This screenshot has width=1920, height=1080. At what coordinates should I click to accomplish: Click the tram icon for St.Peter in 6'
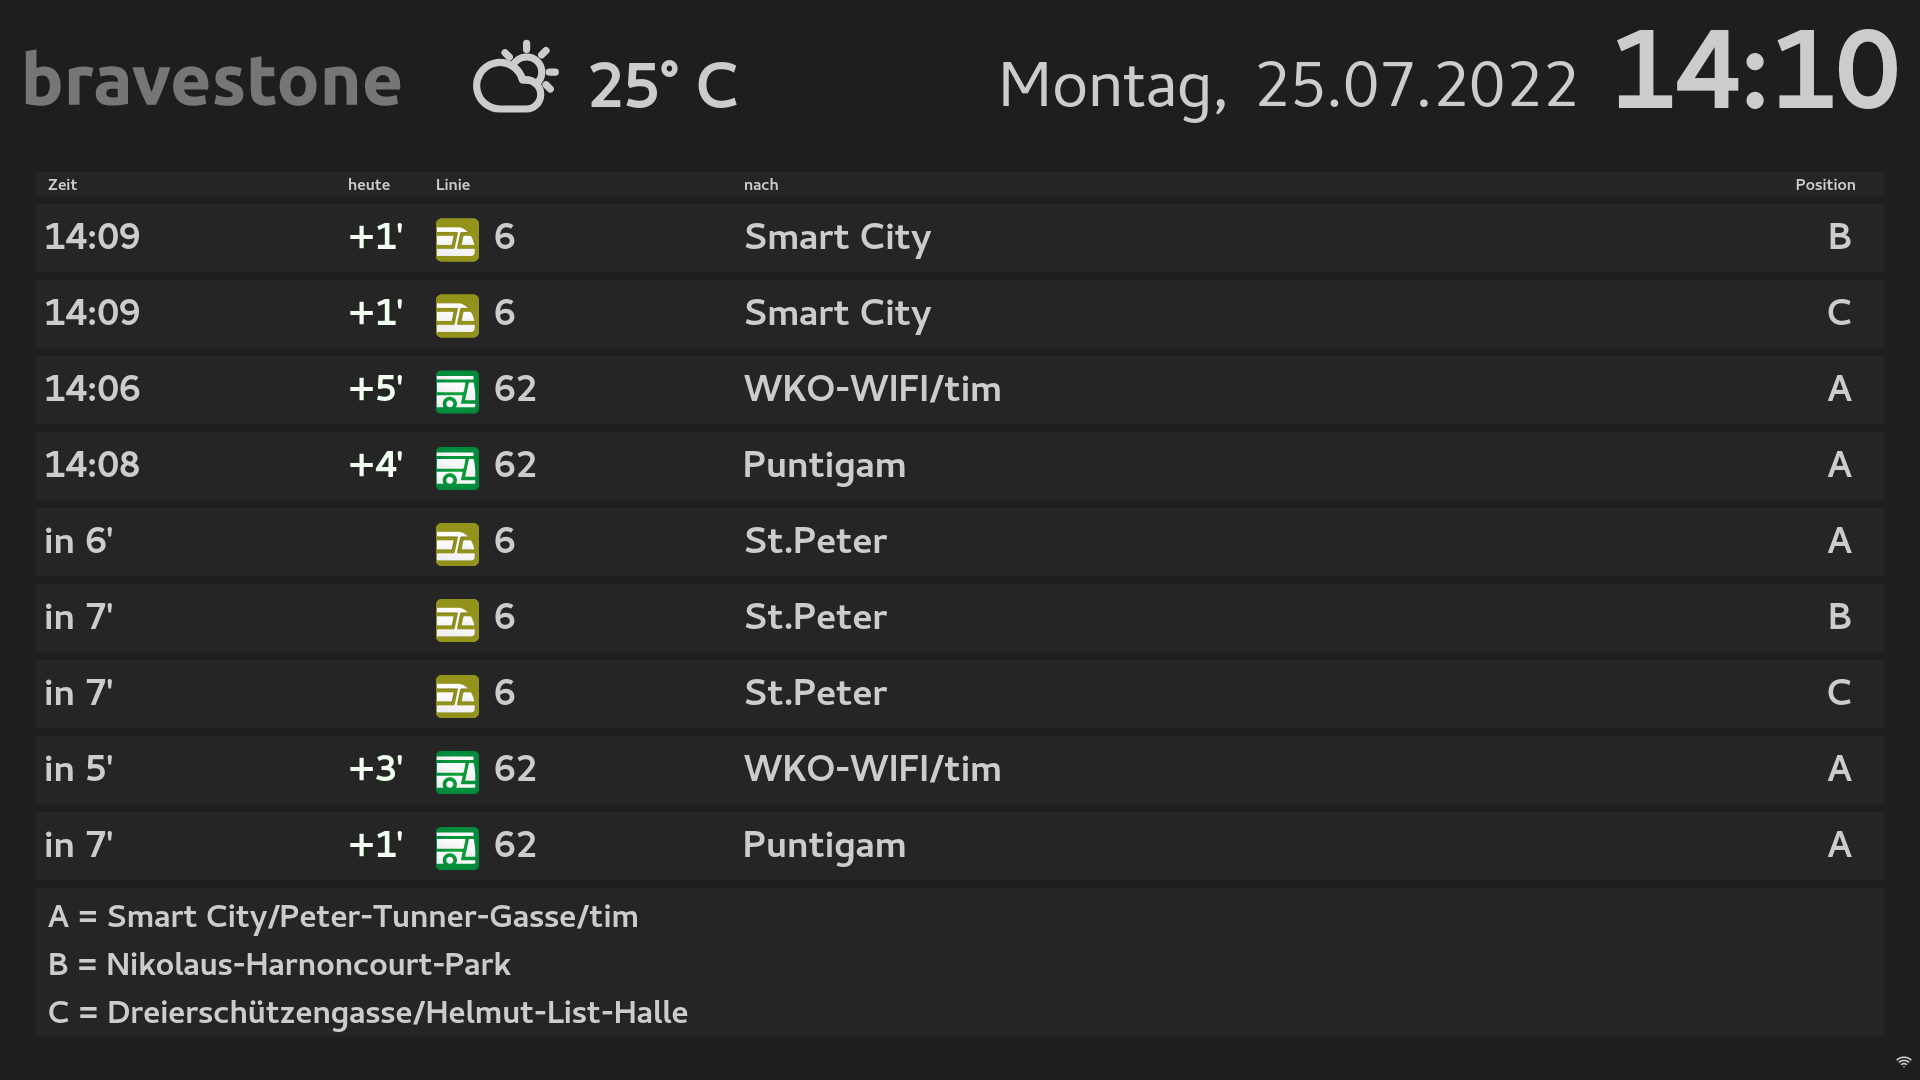click(457, 544)
